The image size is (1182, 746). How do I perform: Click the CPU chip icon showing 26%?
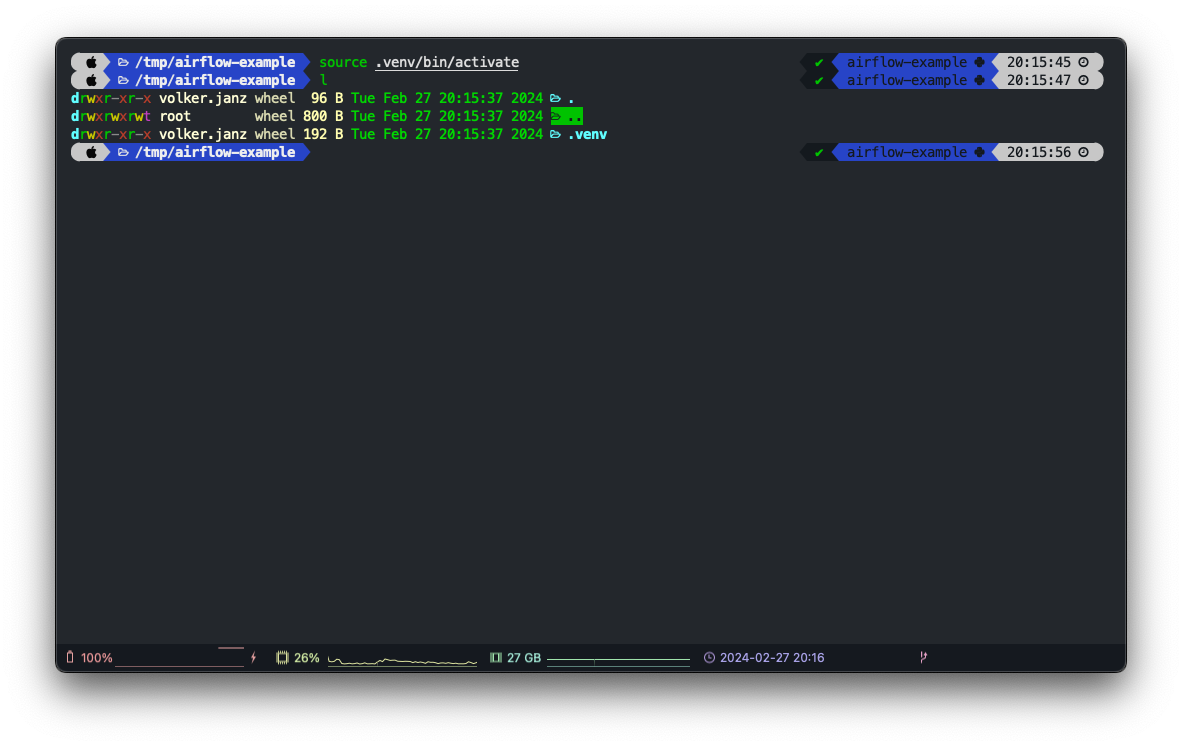click(x=282, y=658)
